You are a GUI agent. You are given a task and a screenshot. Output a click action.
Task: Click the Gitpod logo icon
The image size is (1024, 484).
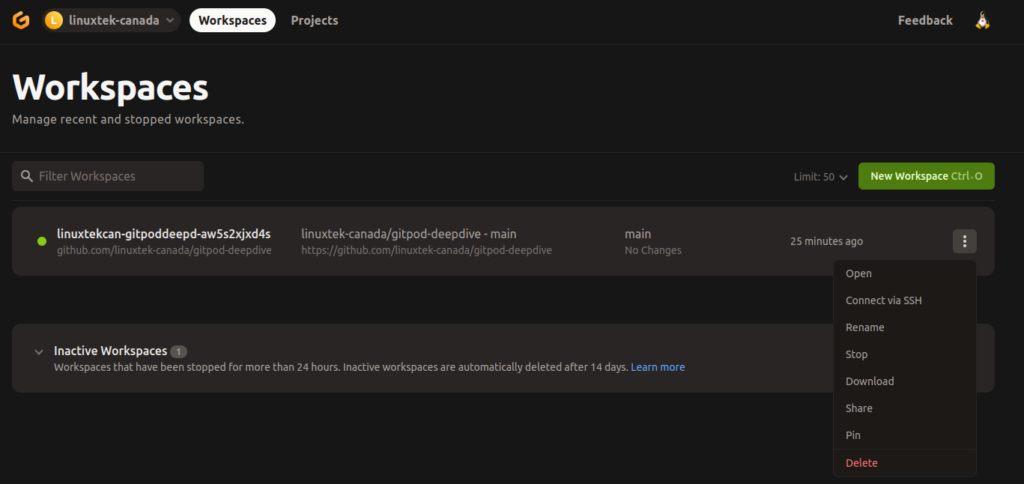(x=21, y=20)
